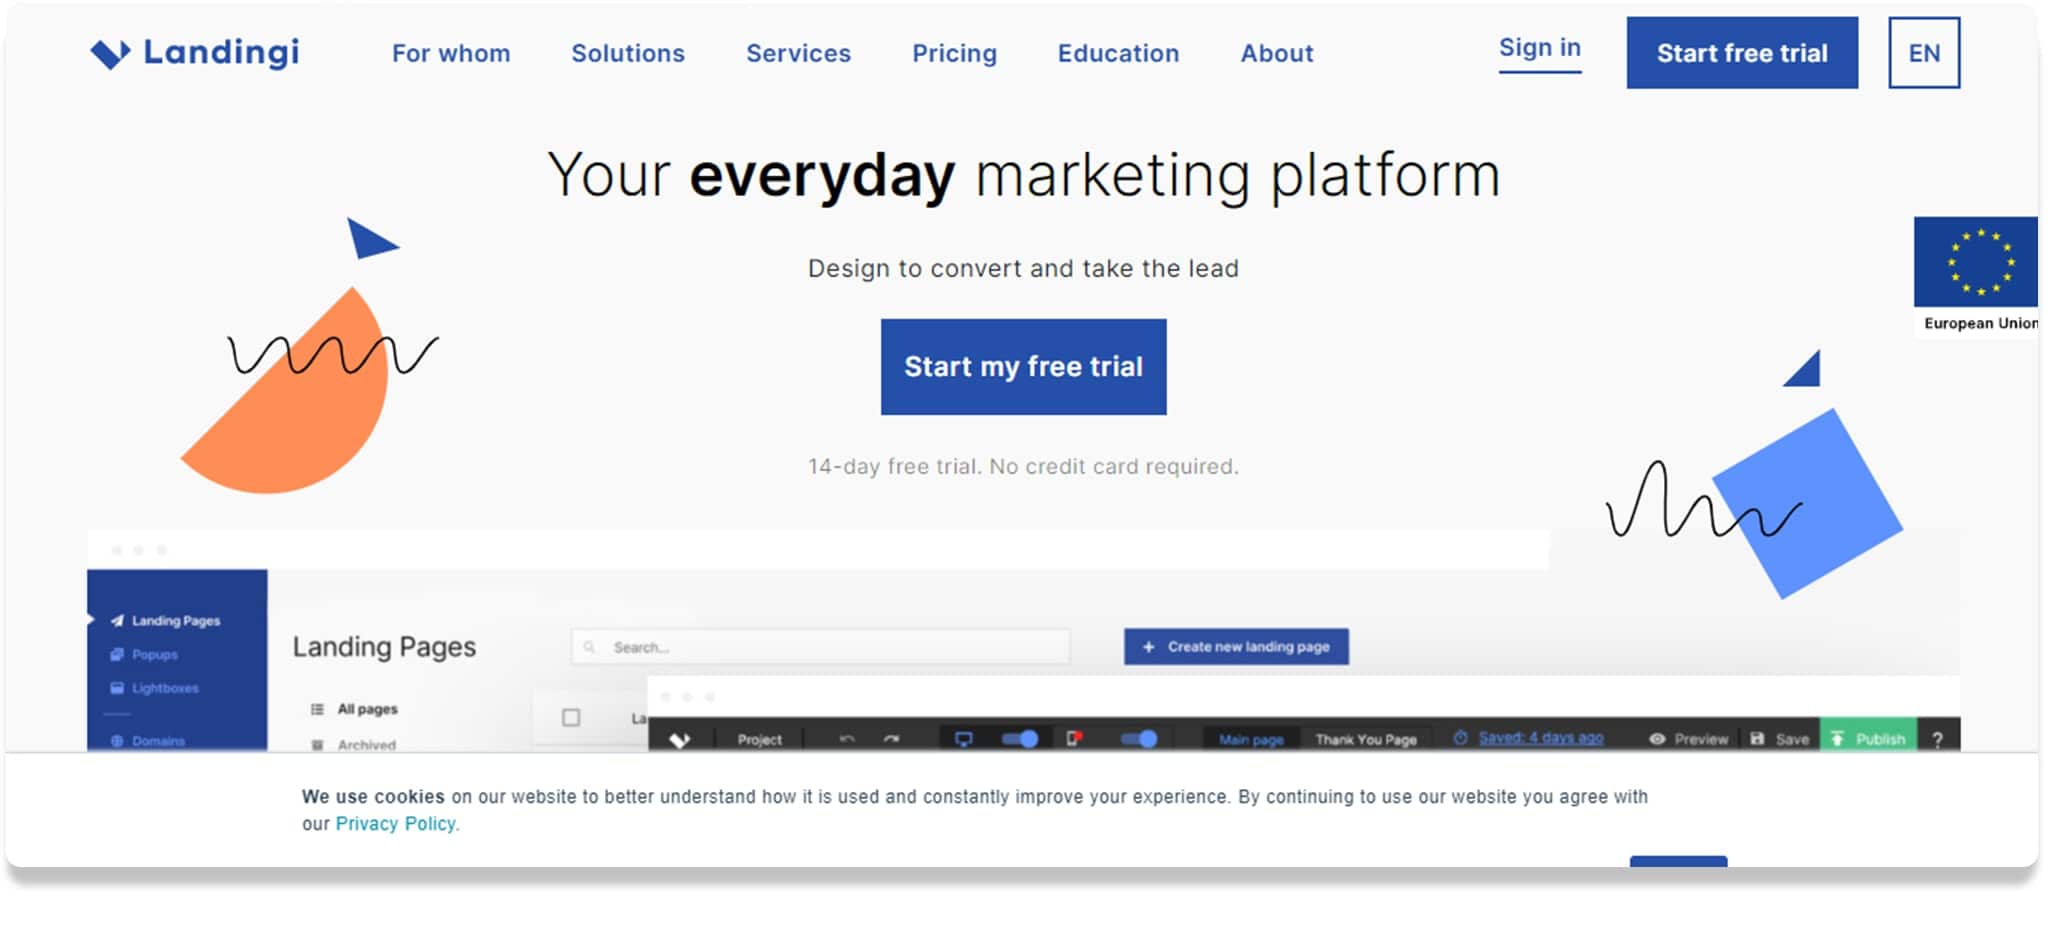Click the Preview button in editor
This screenshot has width=2048, height=936.
point(1689,740)
